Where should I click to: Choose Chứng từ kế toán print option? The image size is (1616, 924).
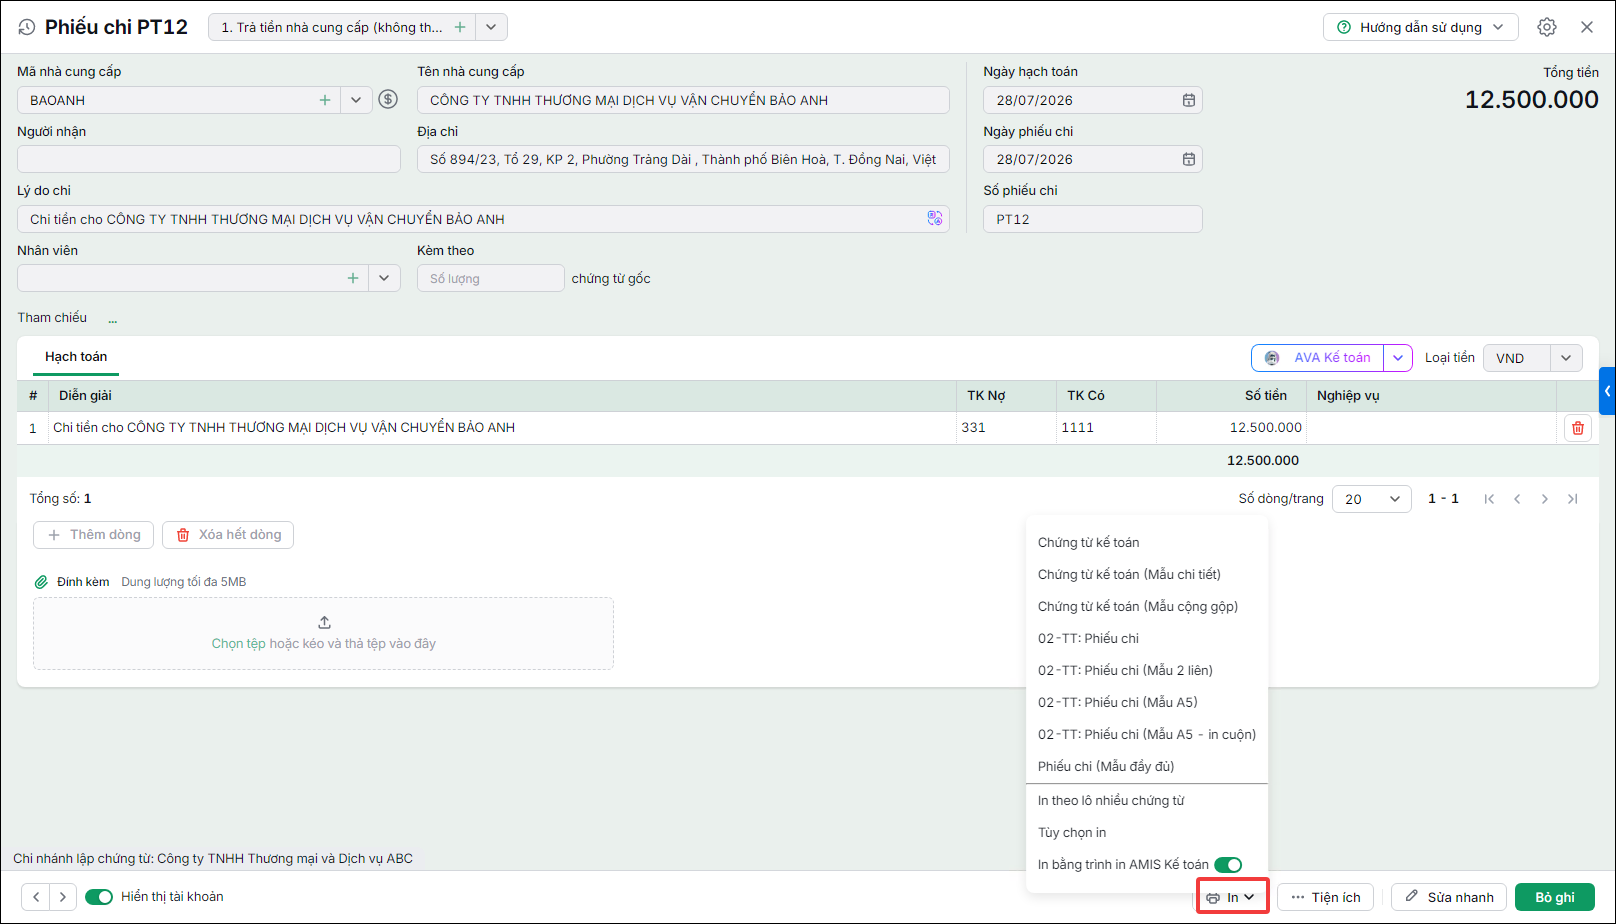point(1089,543)
